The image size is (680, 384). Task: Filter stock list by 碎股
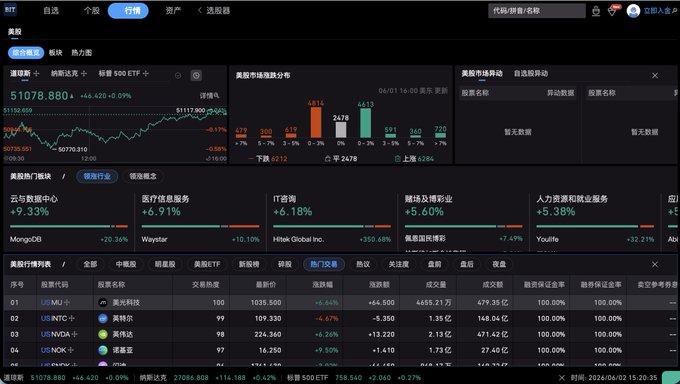[284, 264]
